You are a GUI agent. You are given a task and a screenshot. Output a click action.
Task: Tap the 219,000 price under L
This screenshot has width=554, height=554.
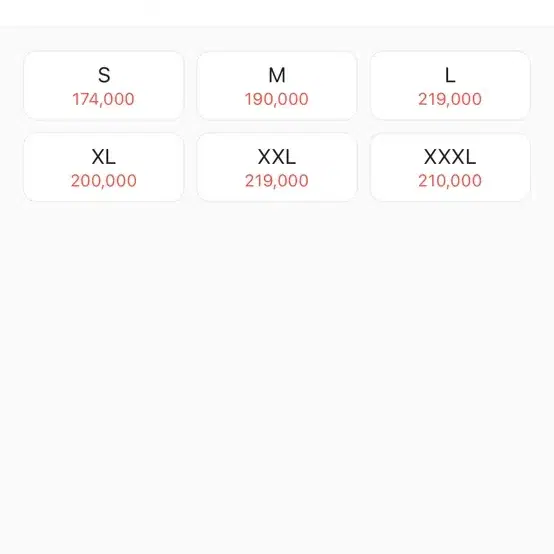pos(450,99)
